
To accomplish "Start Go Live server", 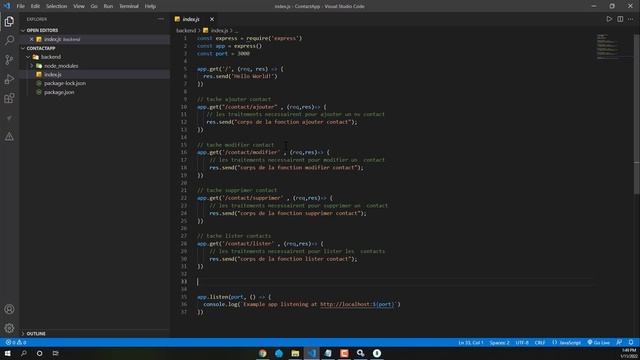I will tap(598, 342).
